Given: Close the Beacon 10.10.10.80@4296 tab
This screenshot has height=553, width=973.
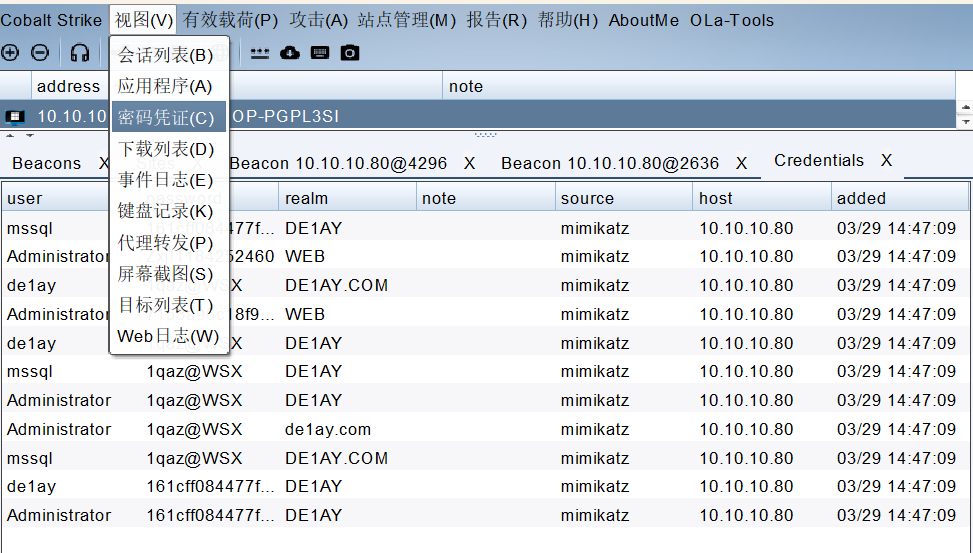Looking at the screenshot, I should [x=469, y=163].
